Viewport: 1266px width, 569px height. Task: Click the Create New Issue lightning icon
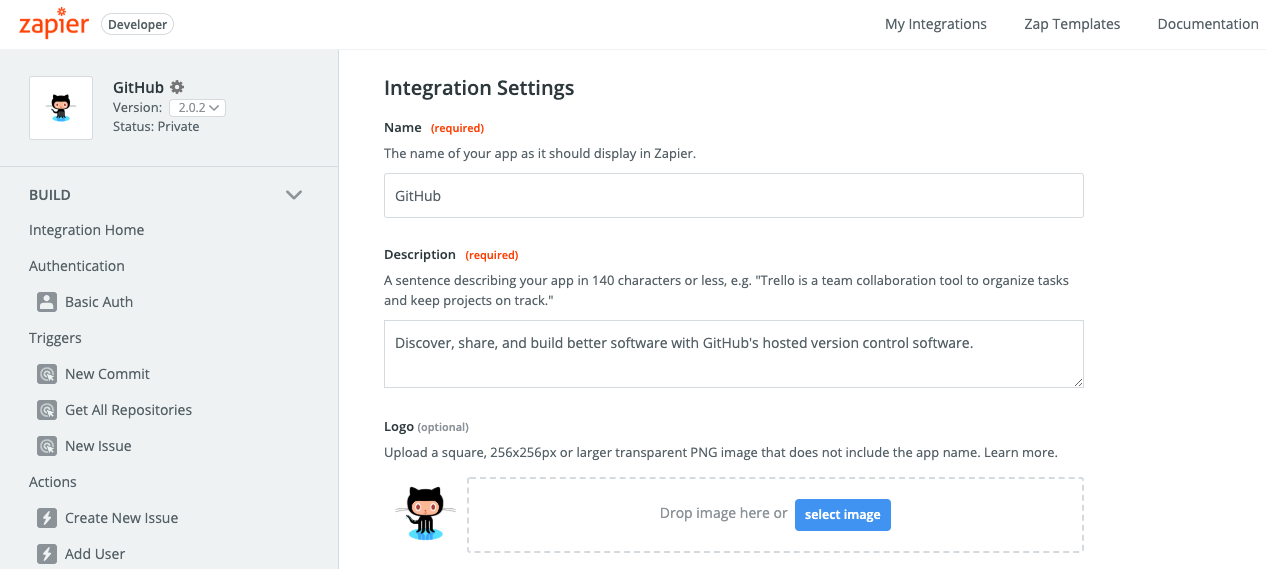(47, 518)
